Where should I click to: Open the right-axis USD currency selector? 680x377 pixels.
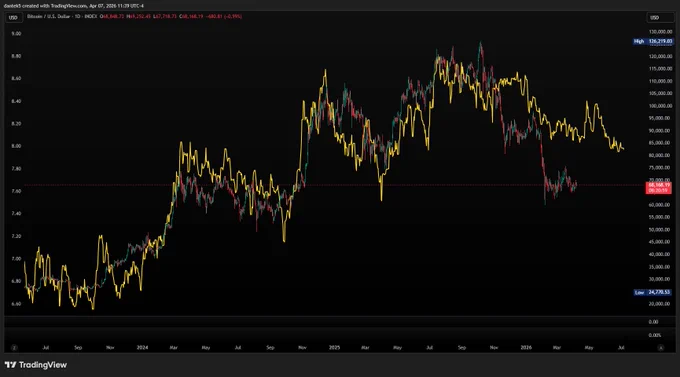[x=660, y=17]
